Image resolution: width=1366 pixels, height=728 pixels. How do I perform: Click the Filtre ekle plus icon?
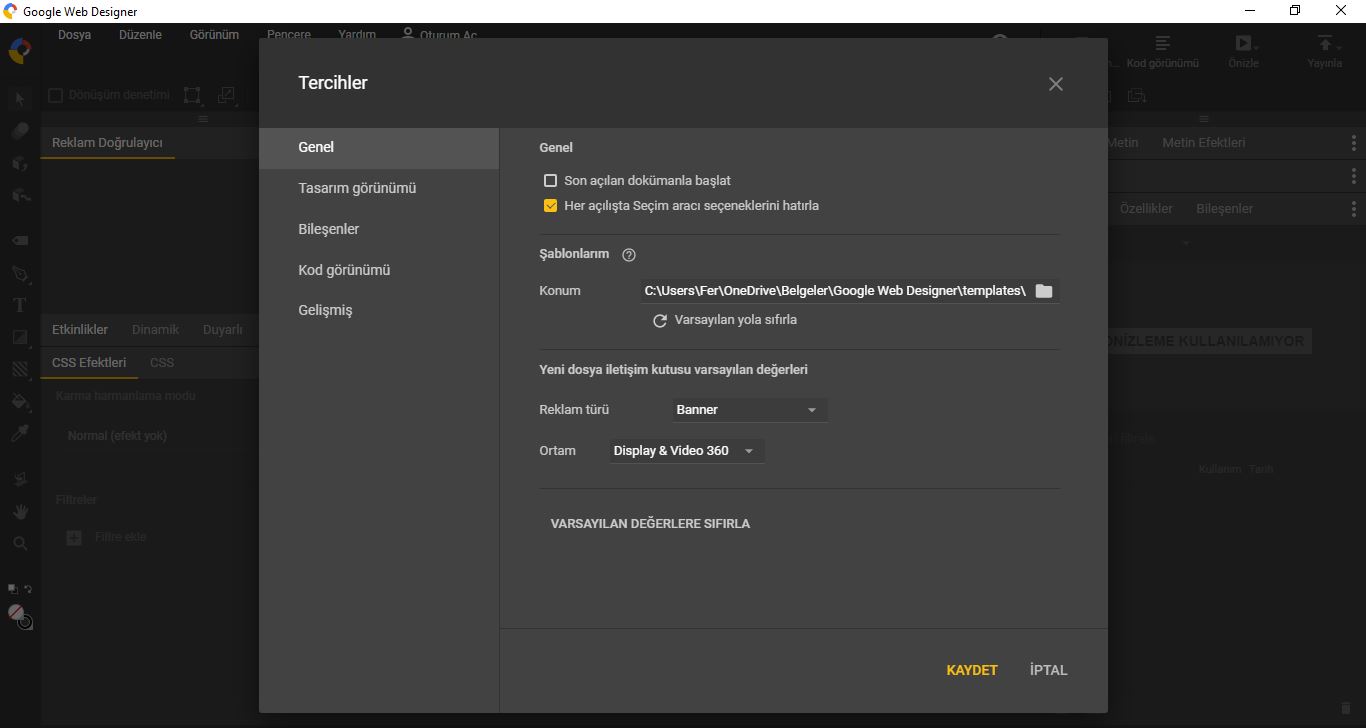coord(74,538)
